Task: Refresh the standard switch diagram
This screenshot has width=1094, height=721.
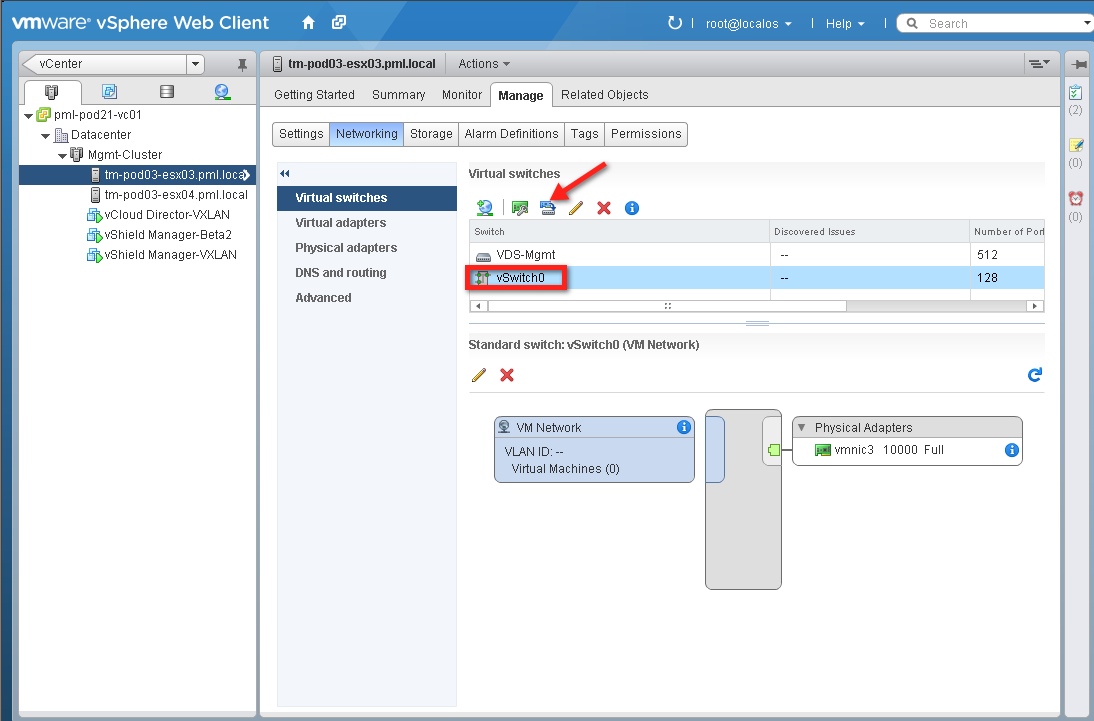Action: point(1035,375)
